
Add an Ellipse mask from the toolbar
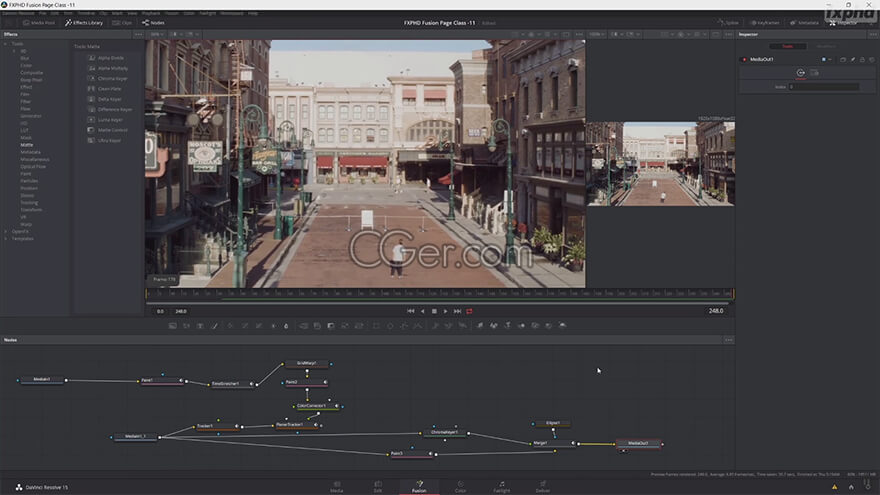(x=390, y=326)
